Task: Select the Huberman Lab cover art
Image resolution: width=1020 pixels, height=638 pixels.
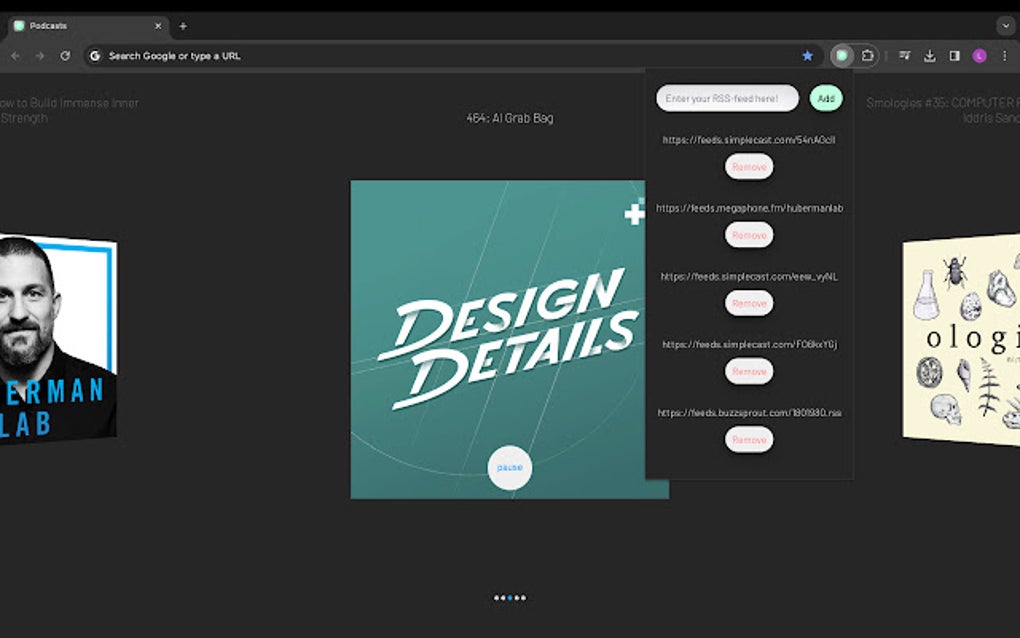Action: tap(58, 339)
